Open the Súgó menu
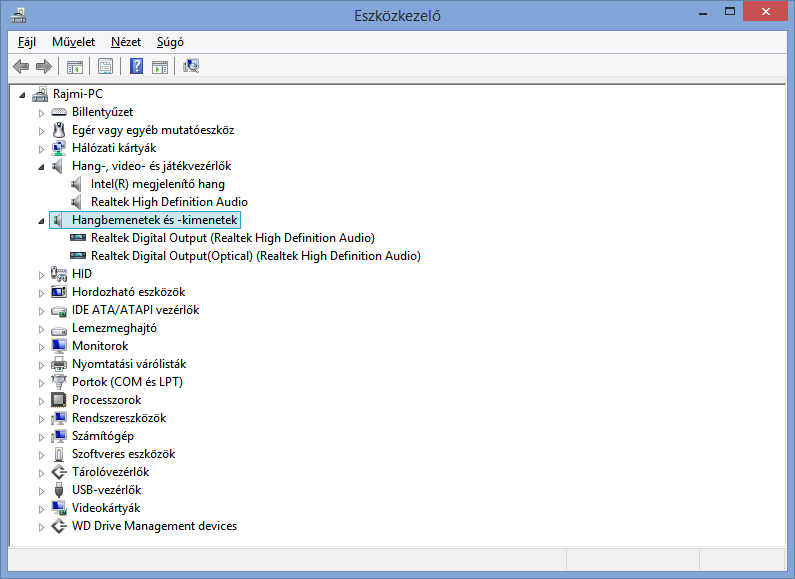 click(x=170, y=42)
